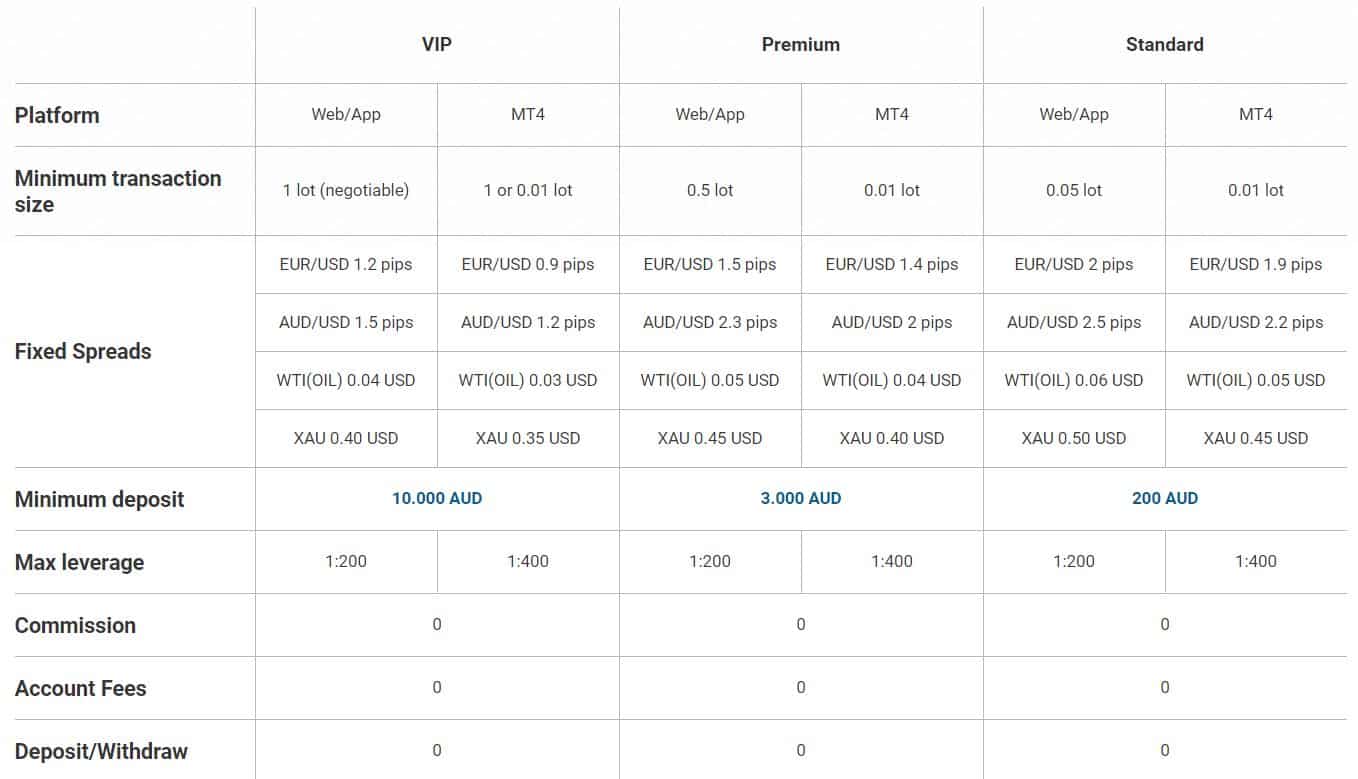Click the VIP column header
Image resolution: width=1358 pixels, height=779 pixels.
tap(437, 45)
